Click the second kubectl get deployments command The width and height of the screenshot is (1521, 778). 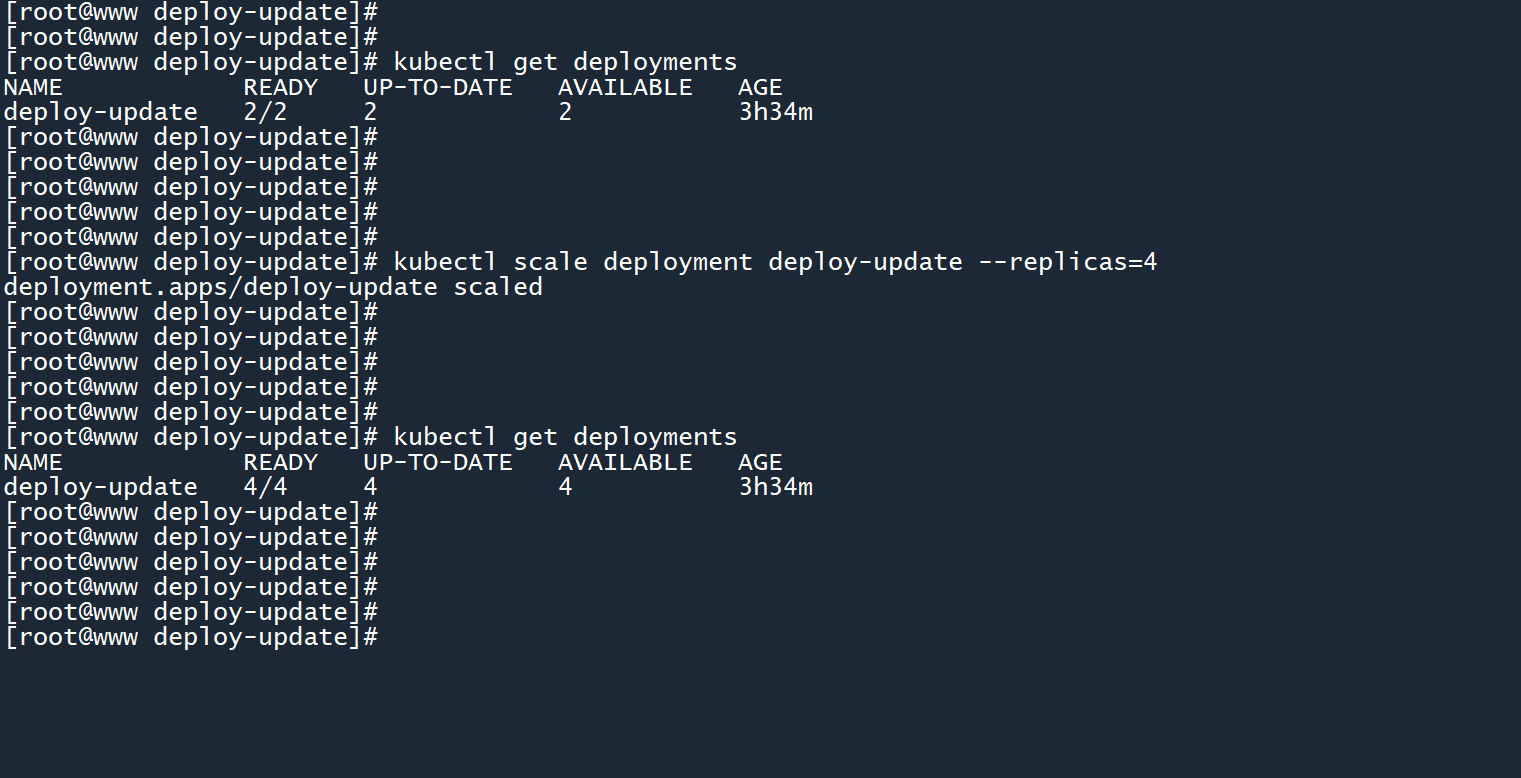click(565, 437)
